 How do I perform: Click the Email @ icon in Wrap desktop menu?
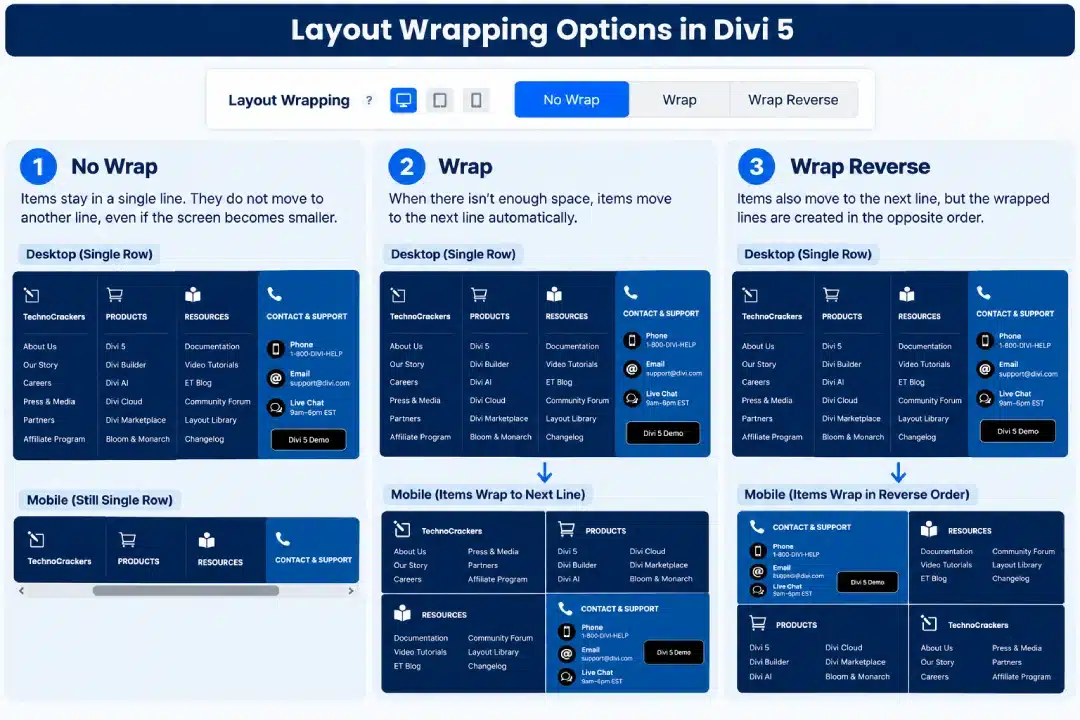(x=632, y=369)
